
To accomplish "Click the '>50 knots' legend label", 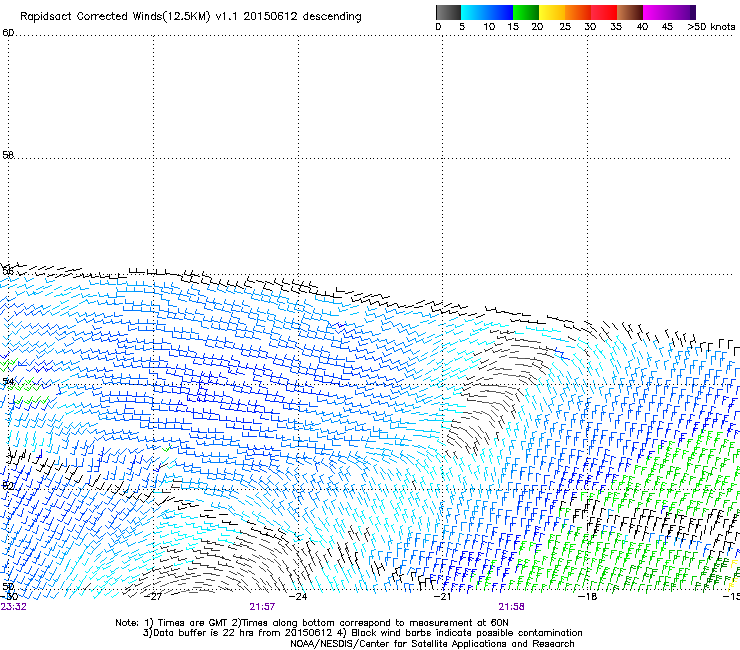I will [x=711, y=27].
